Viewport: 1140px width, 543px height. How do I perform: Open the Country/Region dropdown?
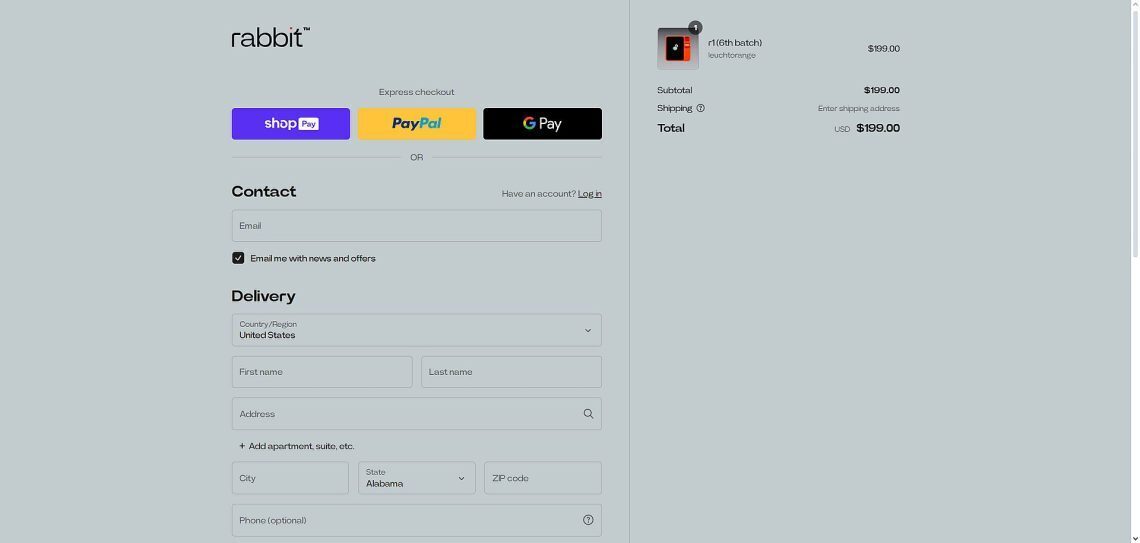(x=417, y=330)
